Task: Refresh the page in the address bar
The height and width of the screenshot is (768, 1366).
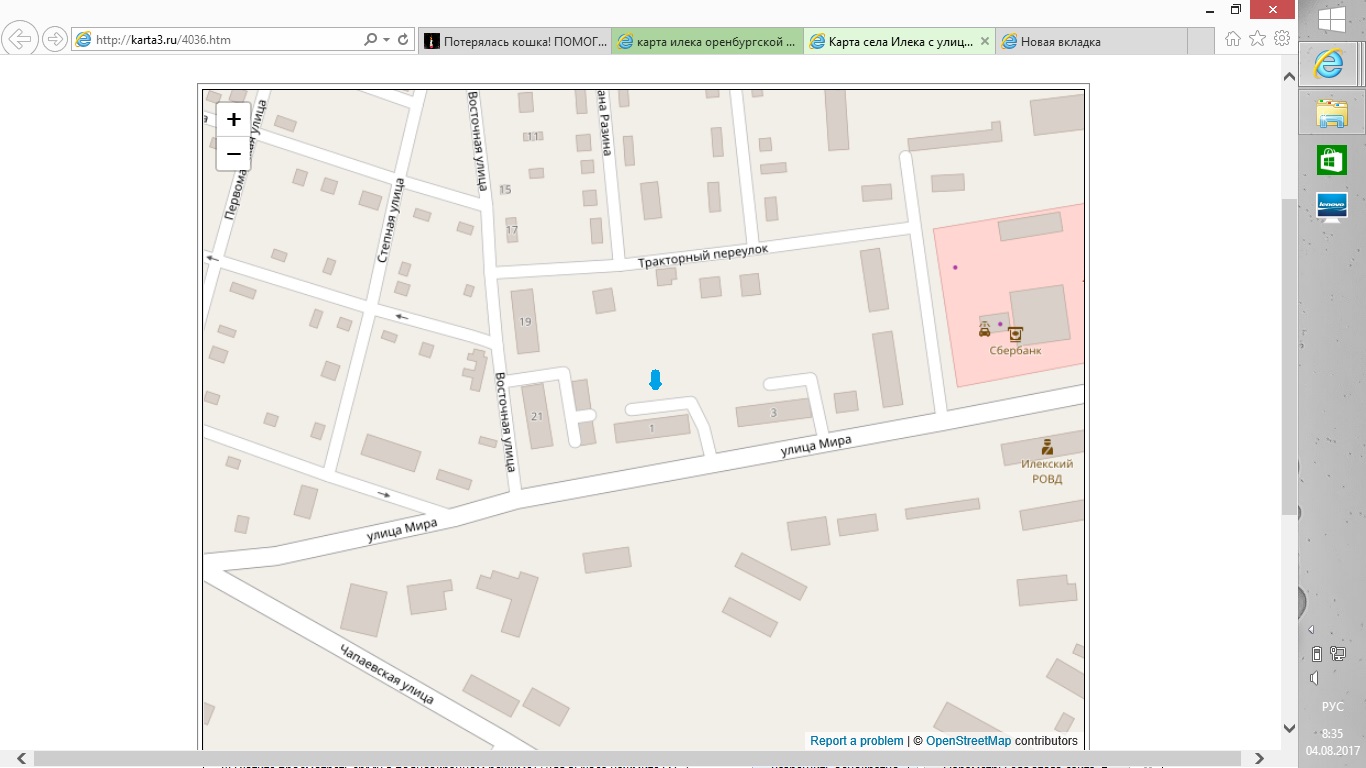Action: coord(403,40)
